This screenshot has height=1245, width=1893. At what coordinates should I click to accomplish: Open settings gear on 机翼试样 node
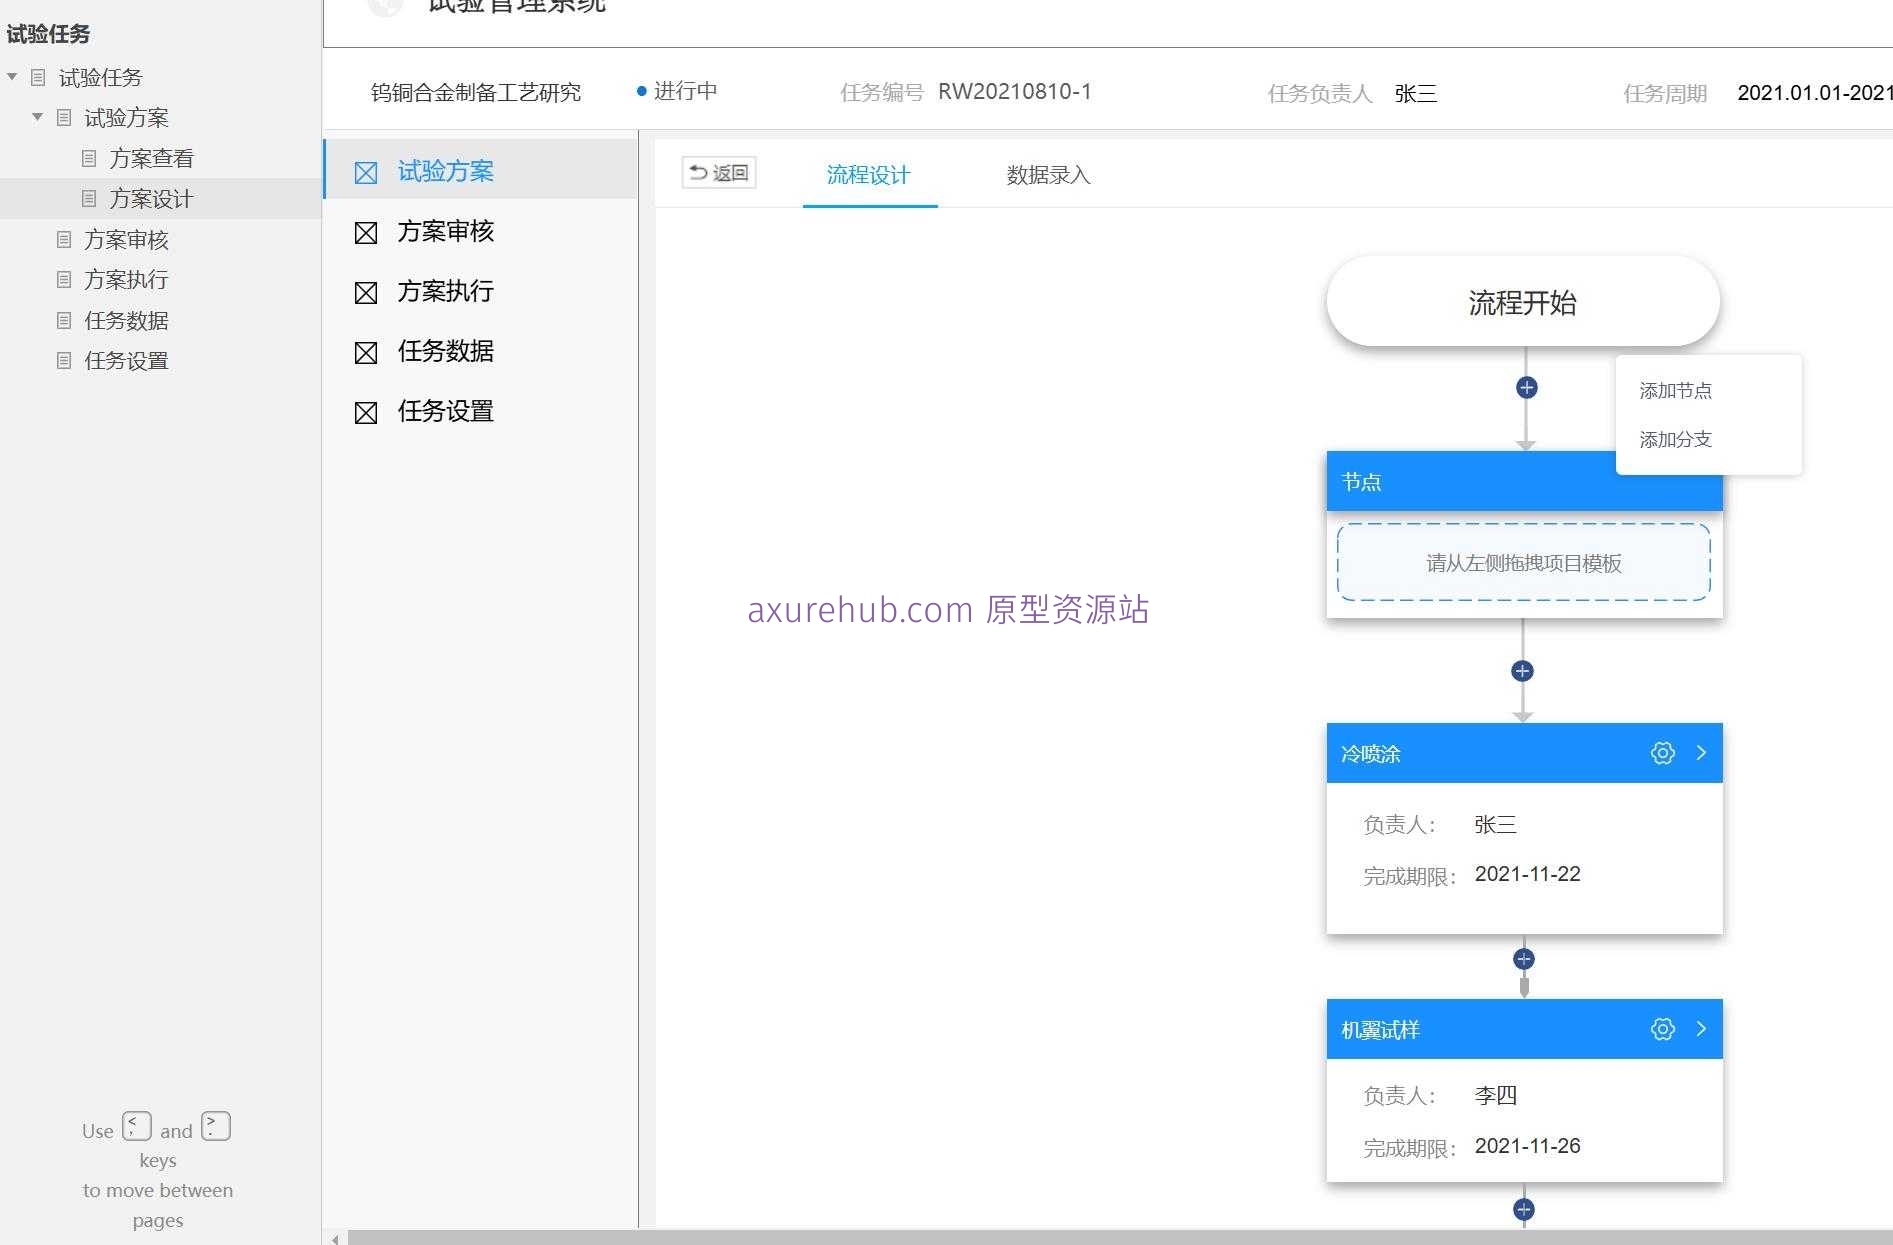click(x=1662, y=1029)
